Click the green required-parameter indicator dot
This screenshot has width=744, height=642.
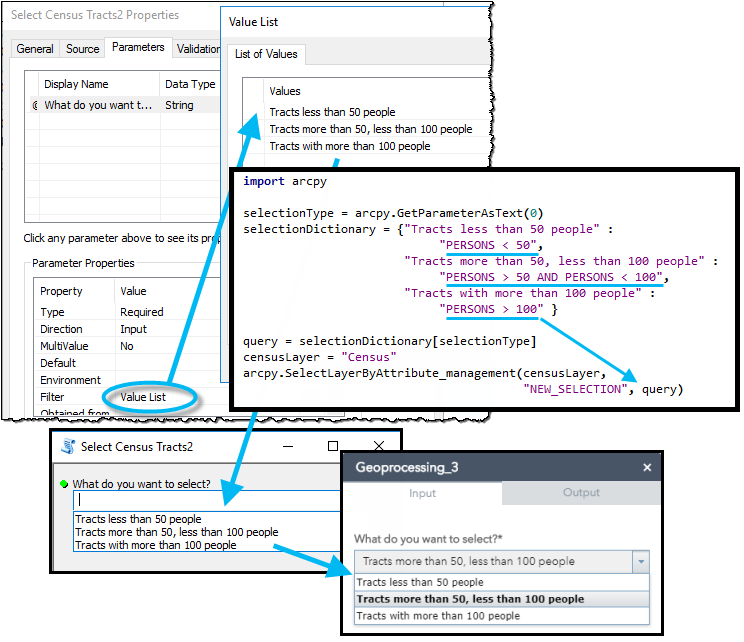pos(64,484)
